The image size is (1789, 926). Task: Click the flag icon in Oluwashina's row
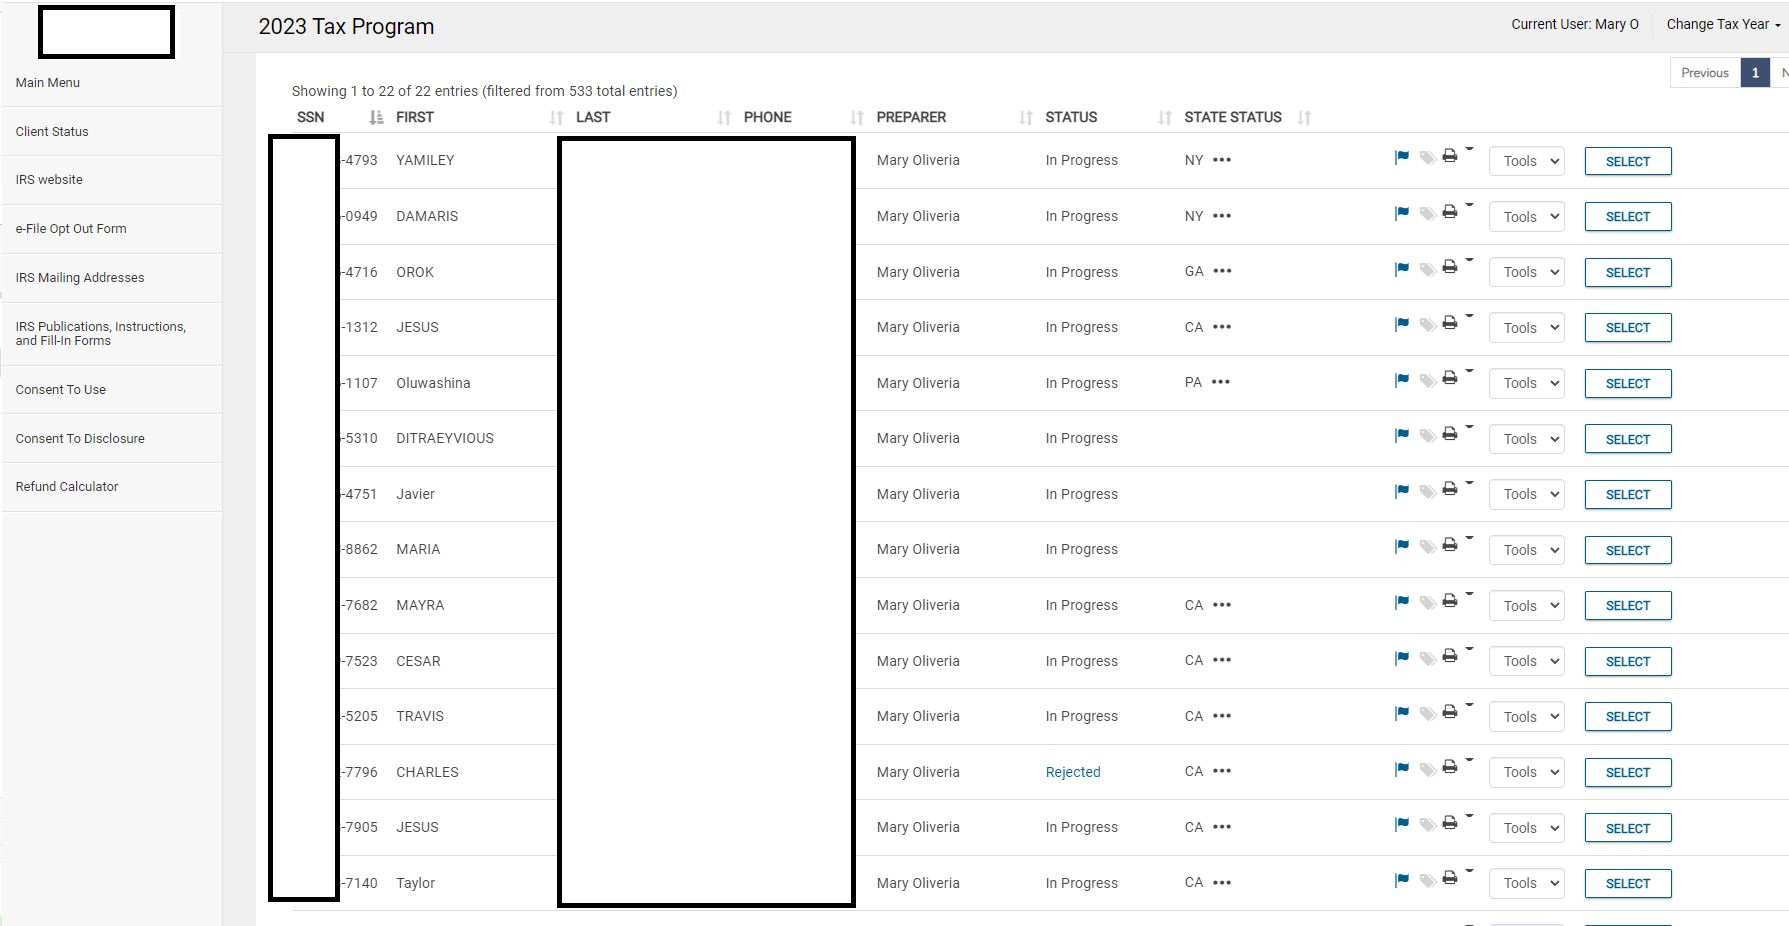coord(1402,380)
